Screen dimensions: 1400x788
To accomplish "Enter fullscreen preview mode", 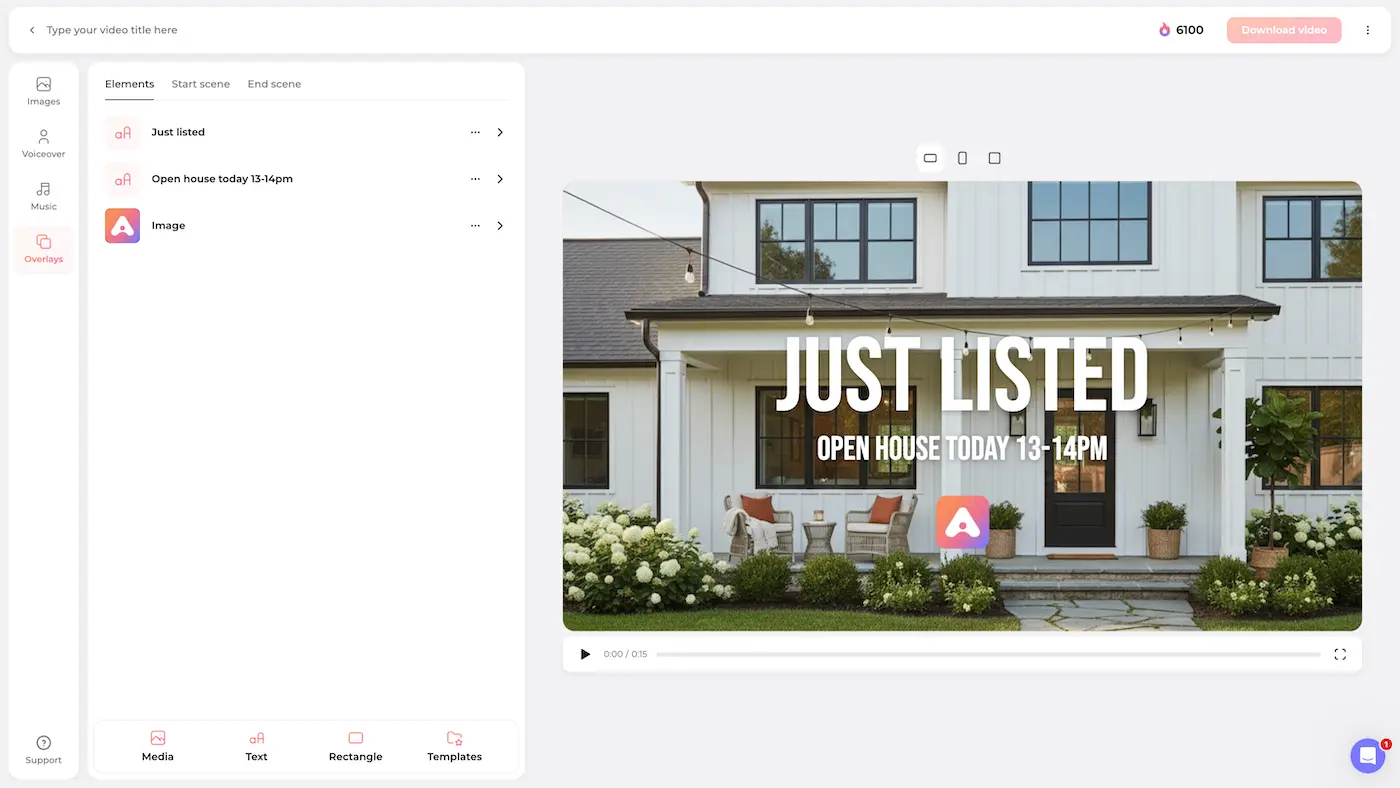I will click(1340, 653).
